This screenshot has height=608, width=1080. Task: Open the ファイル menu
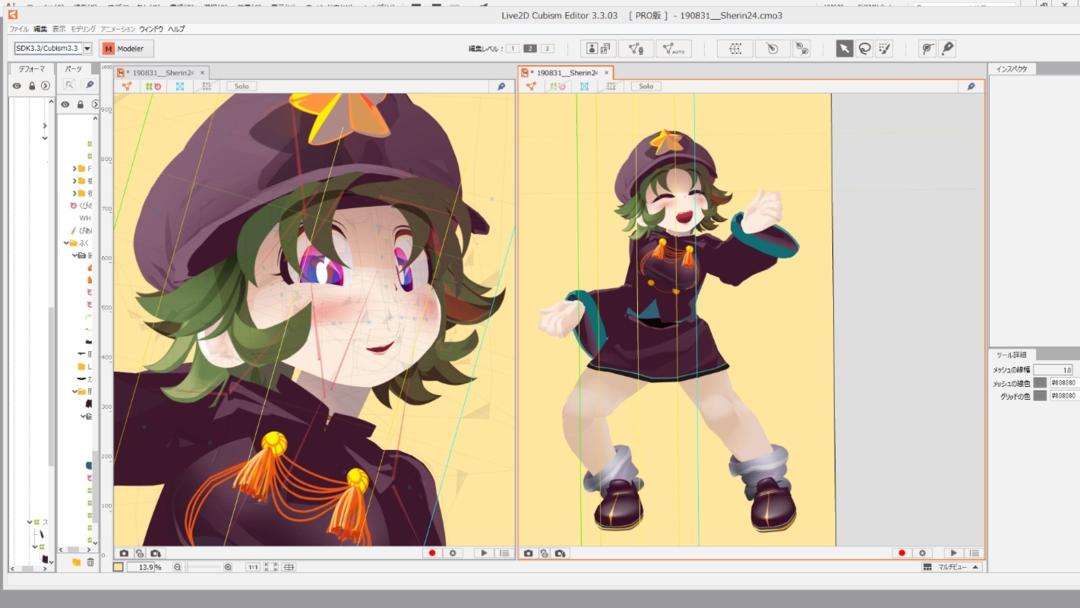click(19, 29)
